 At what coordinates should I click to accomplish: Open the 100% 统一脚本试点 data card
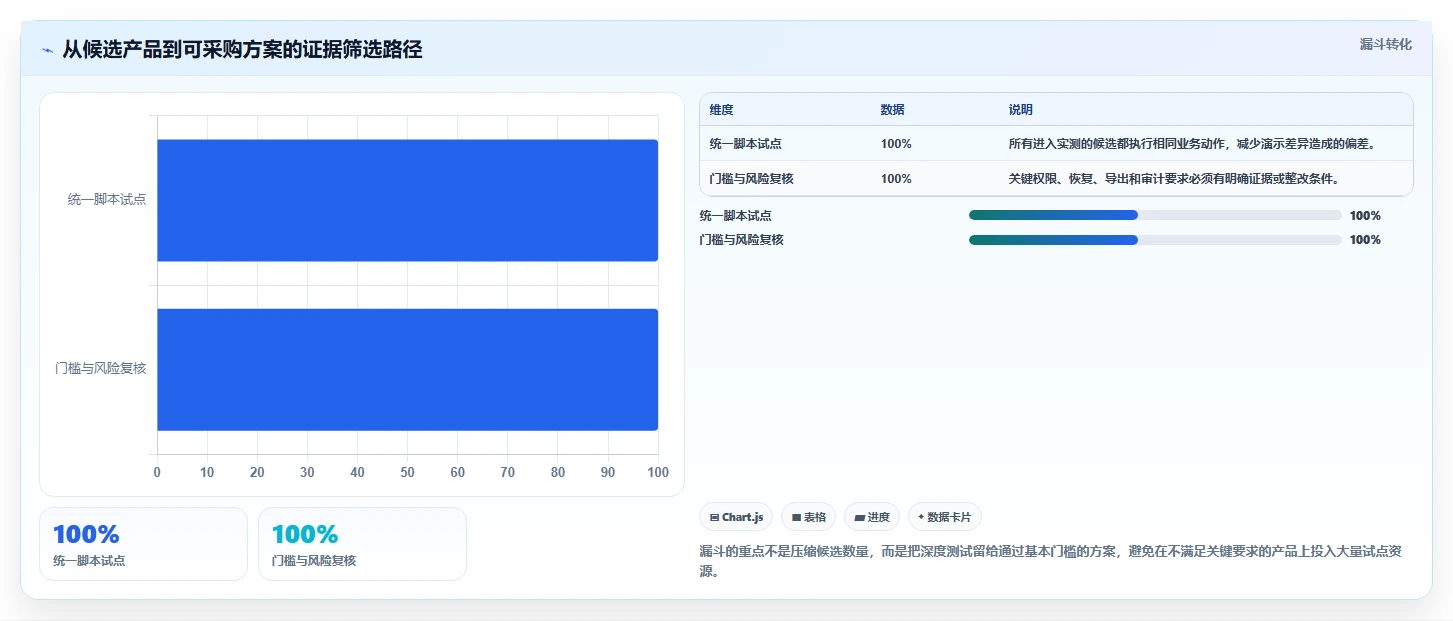click(143, 544)
